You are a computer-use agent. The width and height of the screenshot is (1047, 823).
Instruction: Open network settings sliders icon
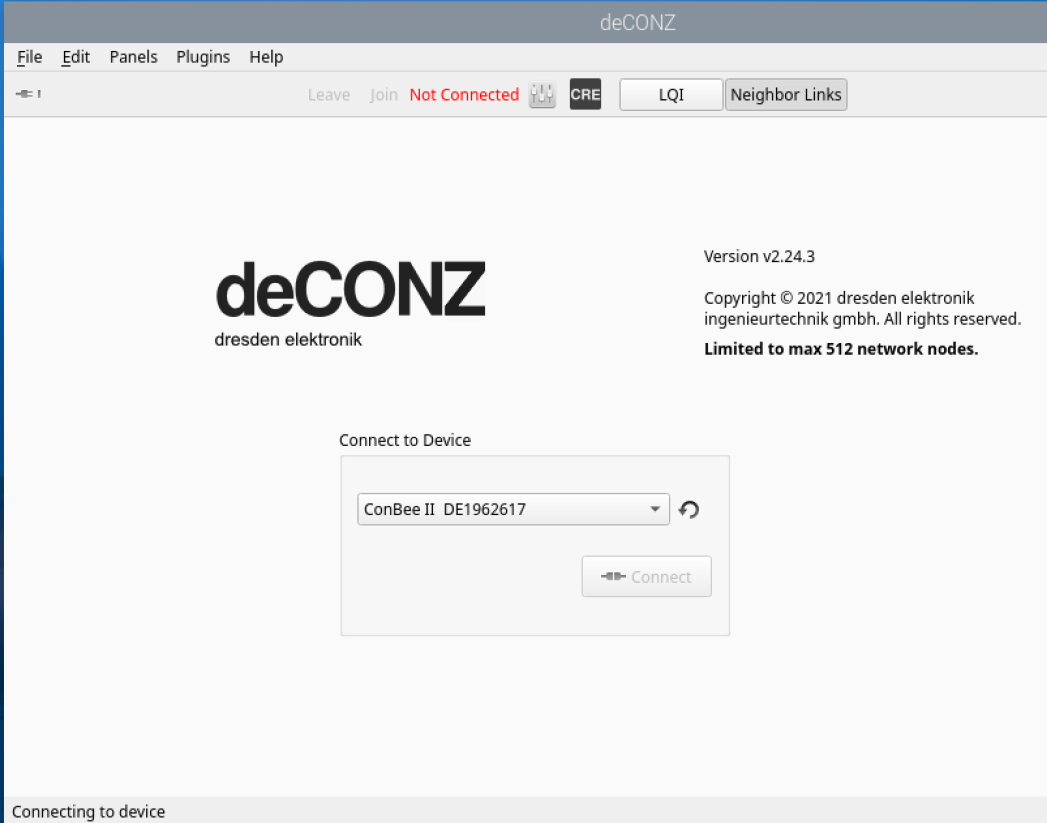click(542, 95)
